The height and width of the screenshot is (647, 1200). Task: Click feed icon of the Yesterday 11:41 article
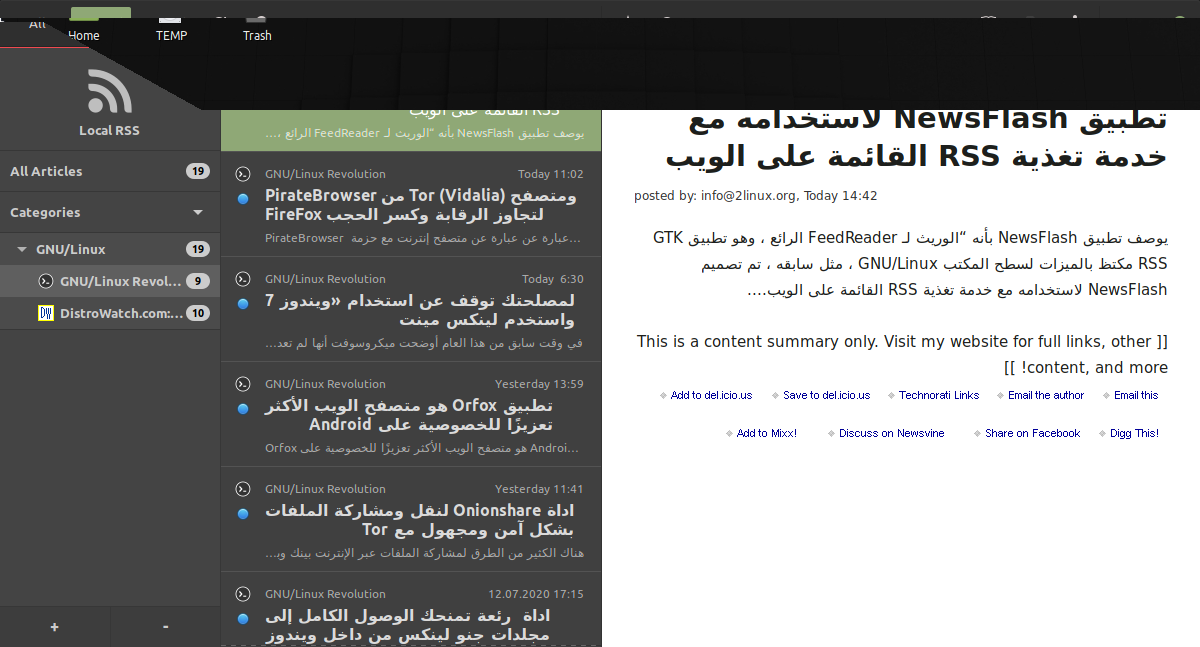[242, 489]
